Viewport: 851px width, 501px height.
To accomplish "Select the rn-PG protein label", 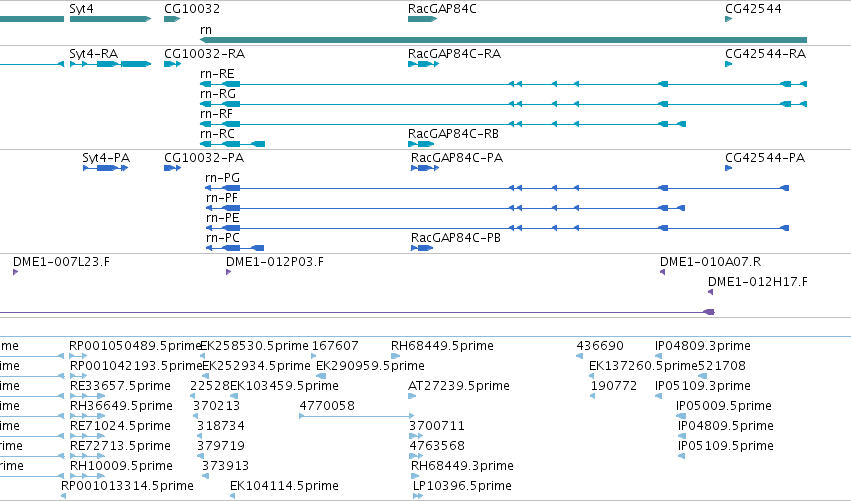I will tap(223, 178).
